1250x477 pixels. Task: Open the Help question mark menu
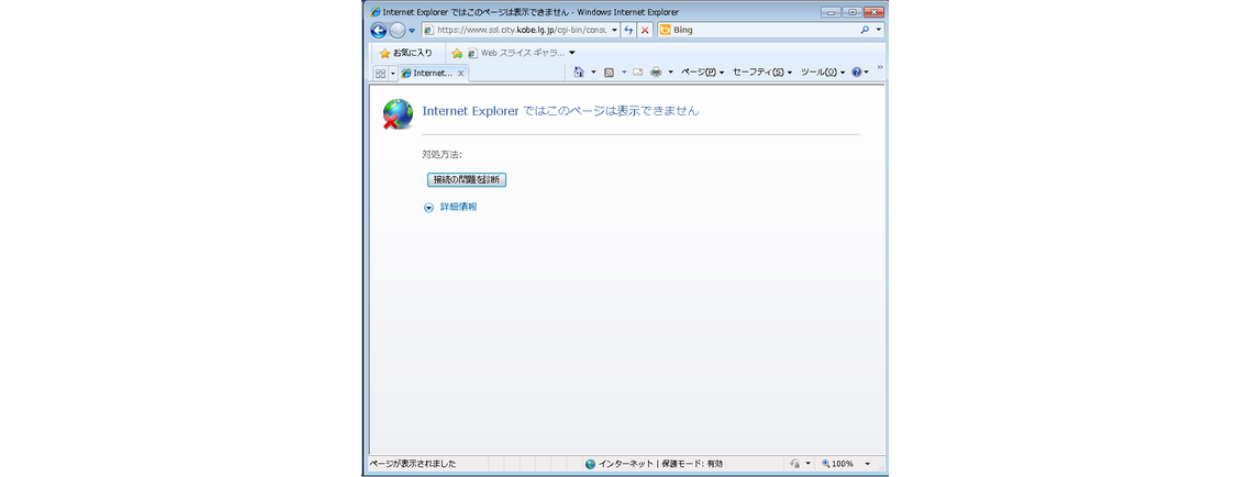(x=860, y=72)
